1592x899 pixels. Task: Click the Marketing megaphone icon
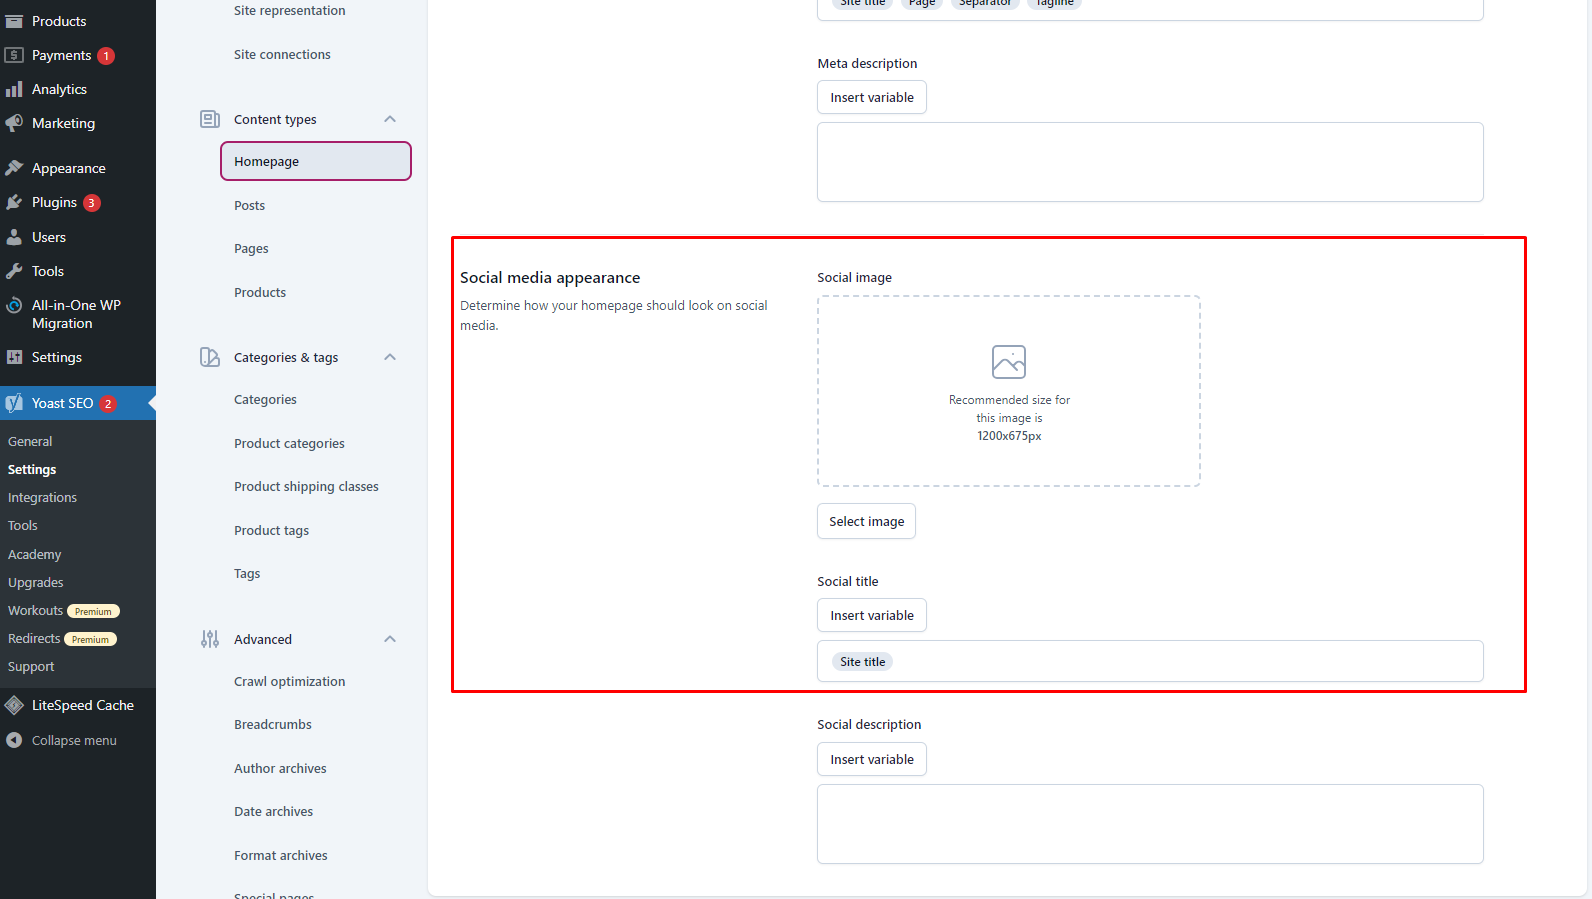tap(14, 123)
